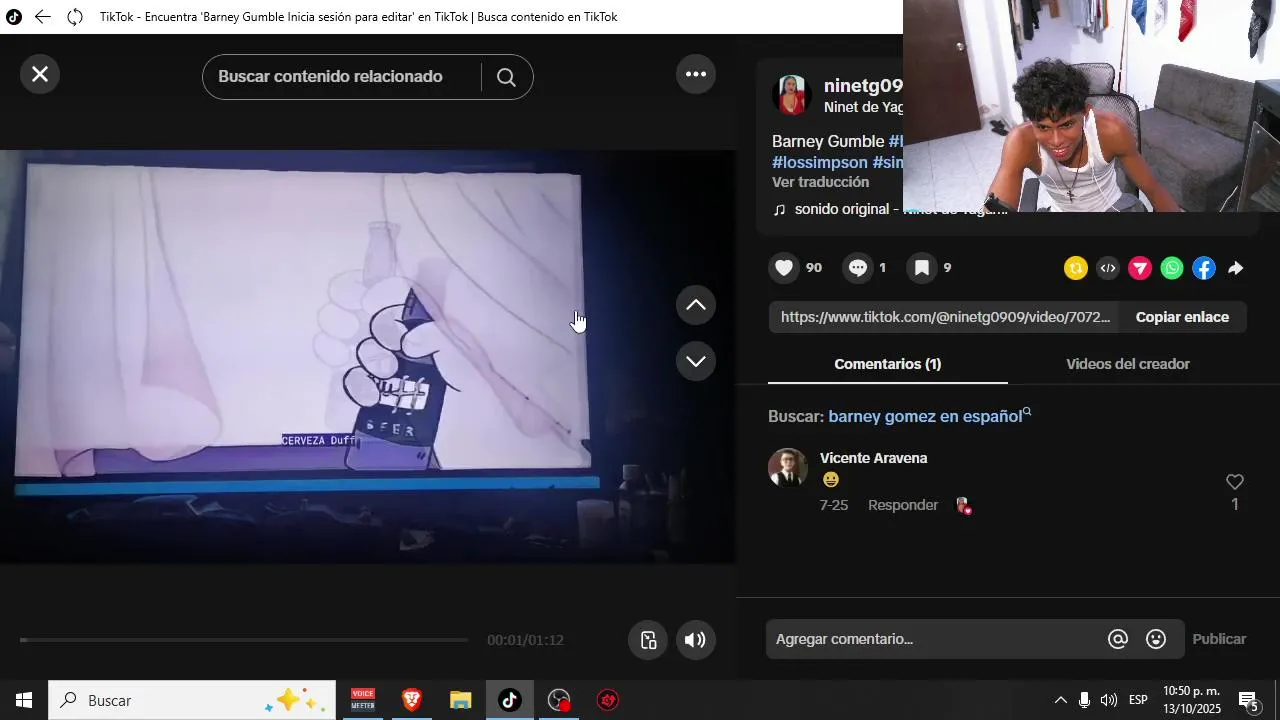Like the video with heart icon
Viewport: 1280px width, 720px height.
784,268
